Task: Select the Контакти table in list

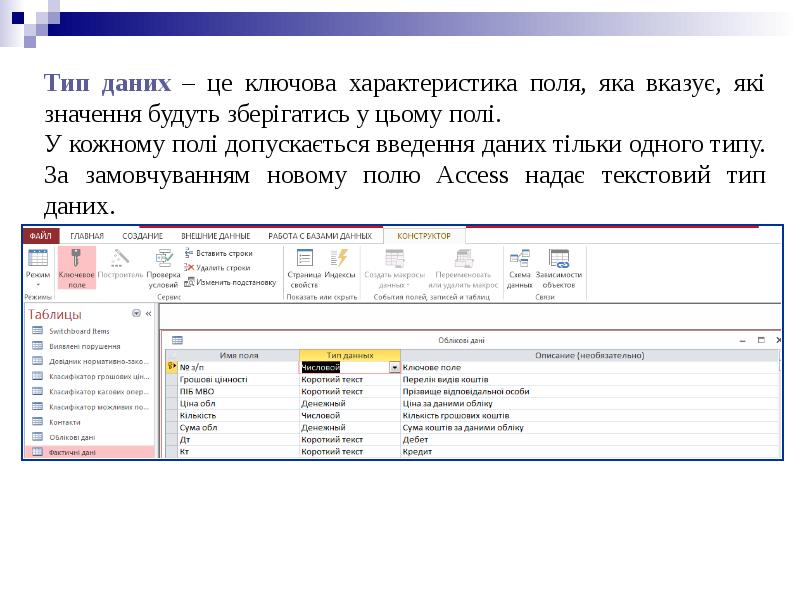Action: [65, 422]
